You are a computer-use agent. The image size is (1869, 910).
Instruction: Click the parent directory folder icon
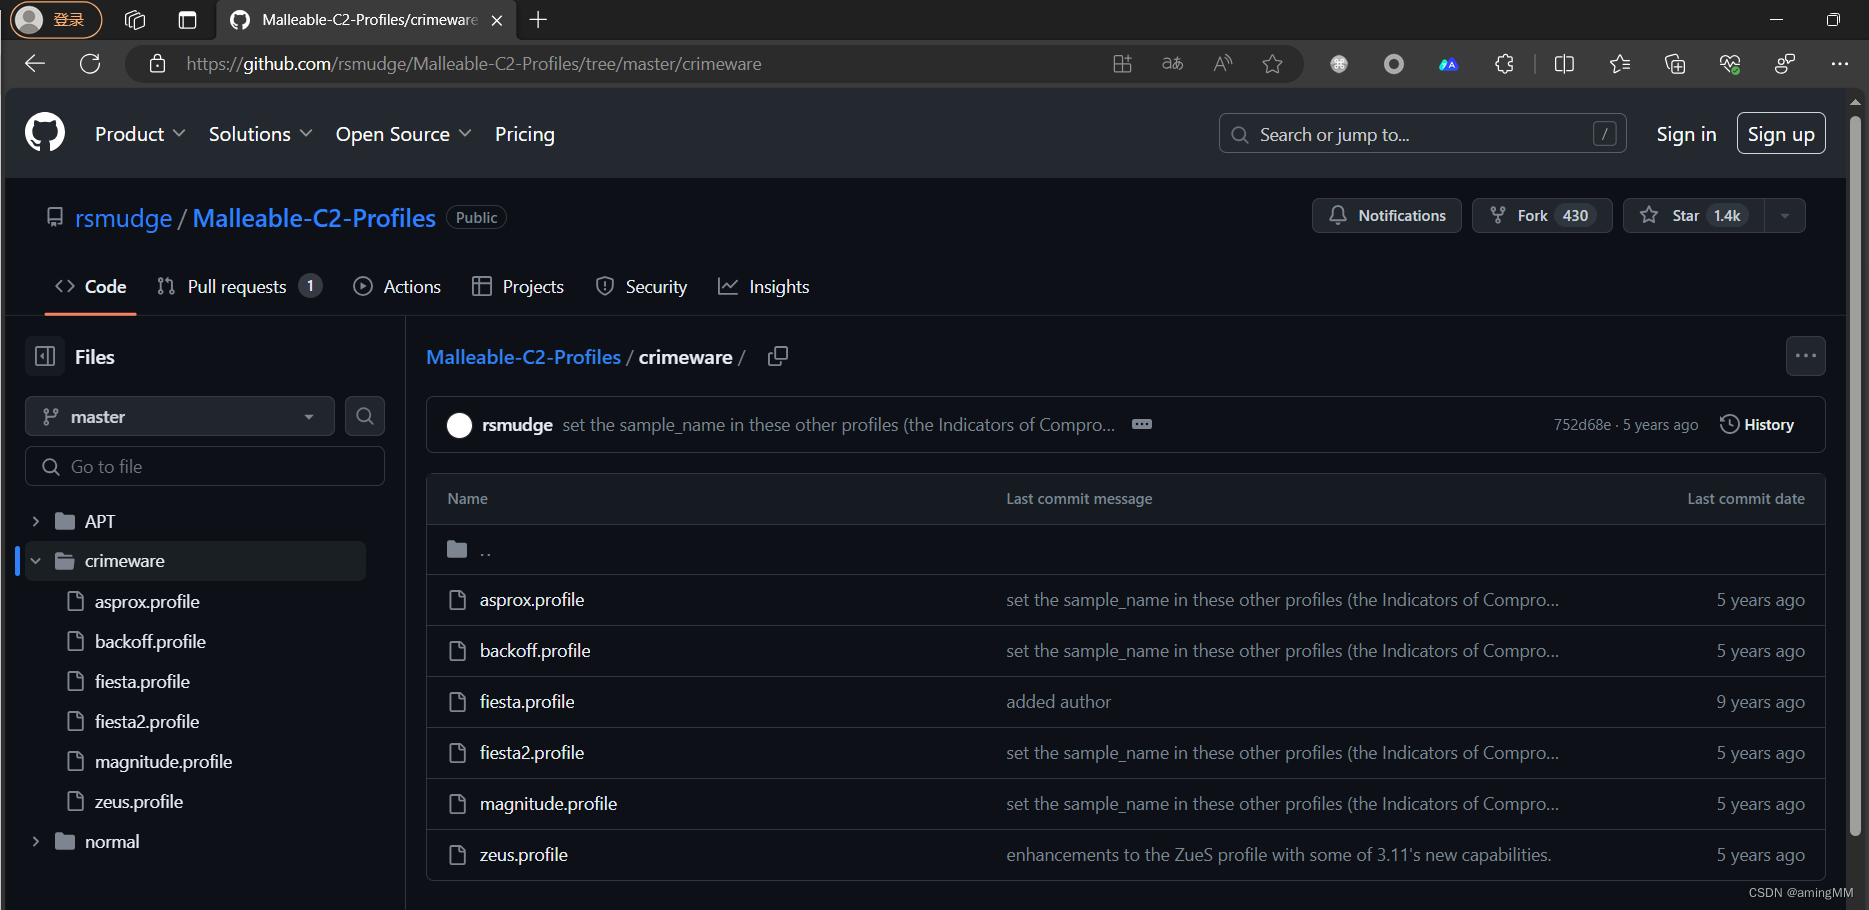click(457, 549)
